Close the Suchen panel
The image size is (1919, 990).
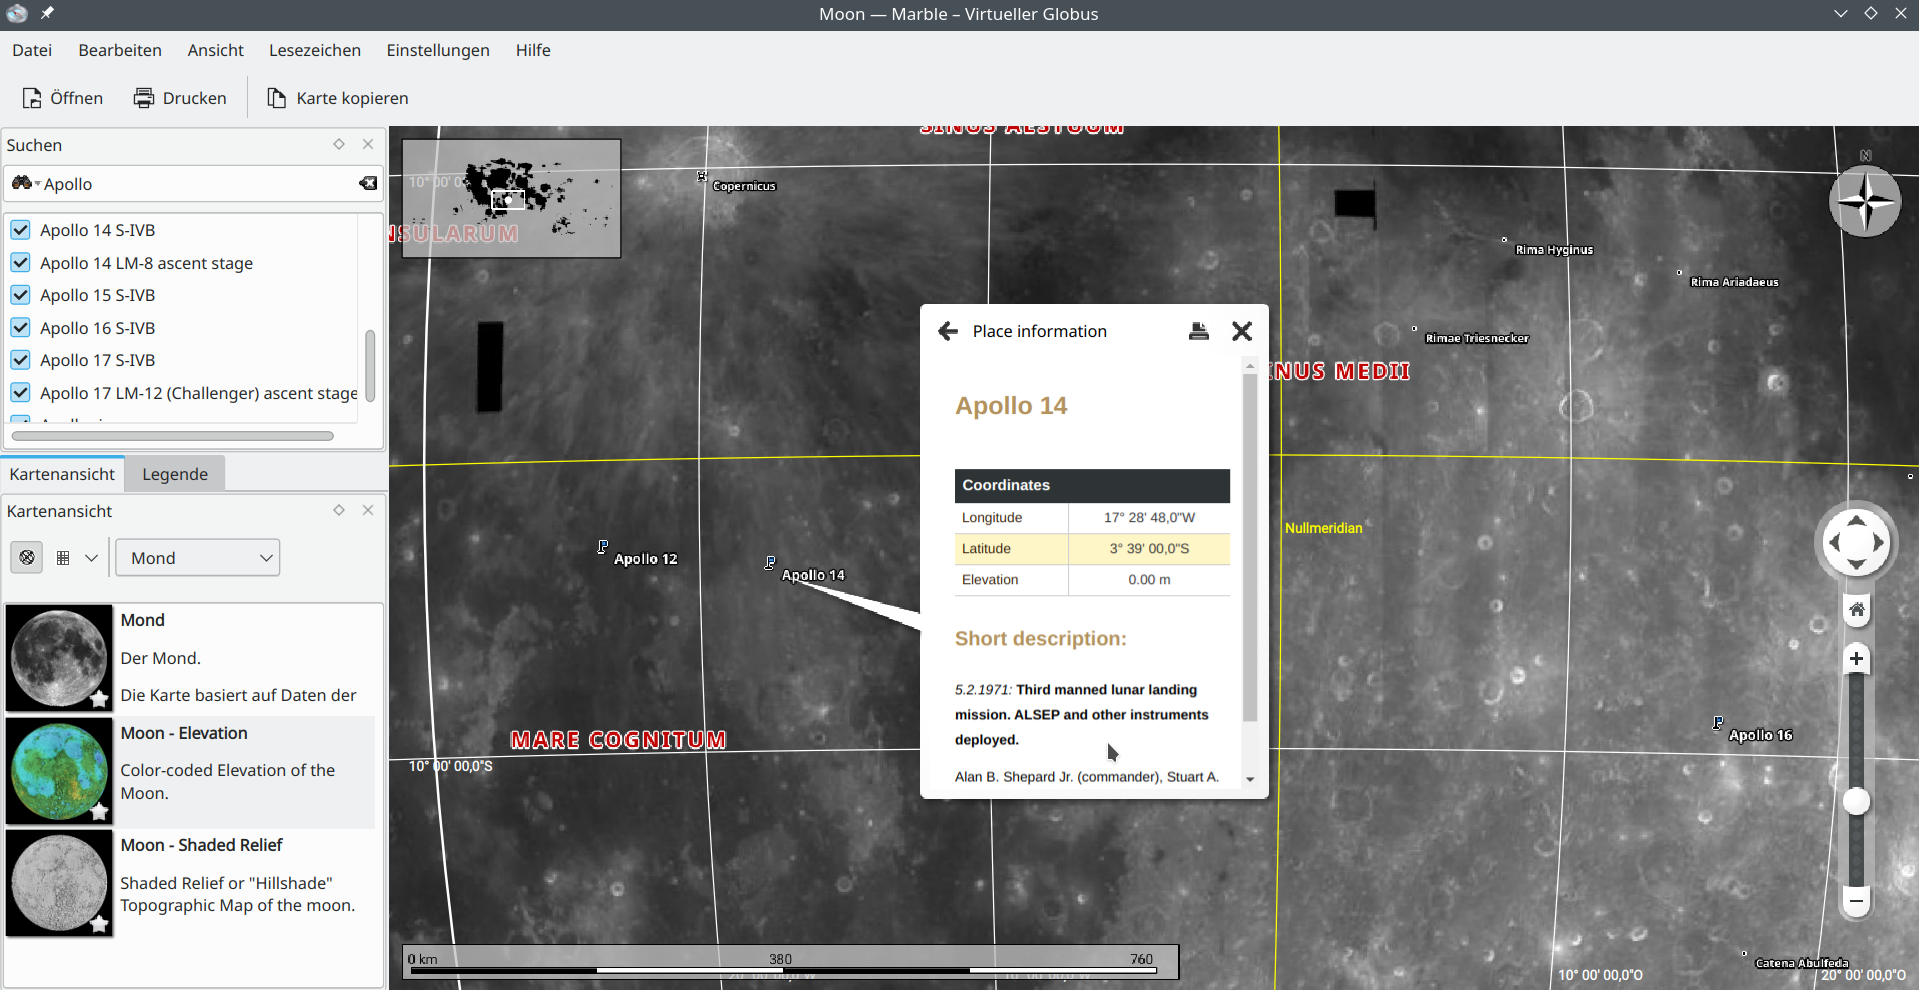tap(368, 144)
